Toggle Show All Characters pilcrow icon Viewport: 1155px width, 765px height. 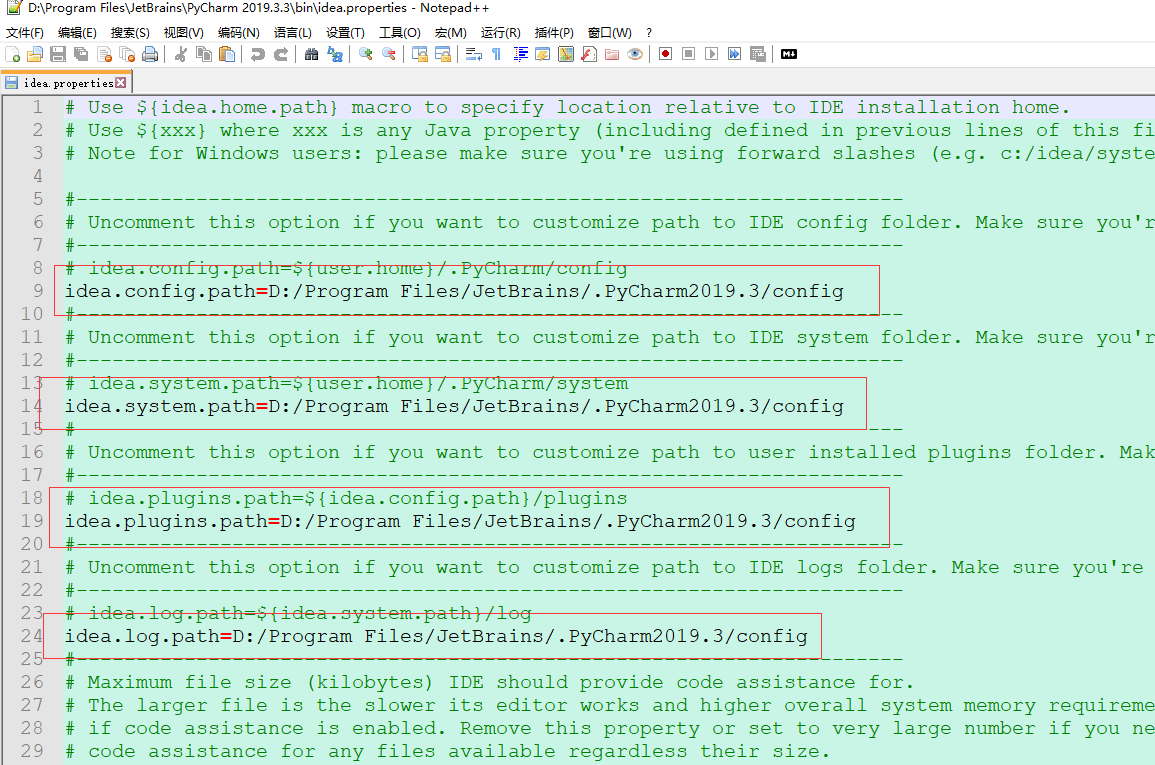496,54
